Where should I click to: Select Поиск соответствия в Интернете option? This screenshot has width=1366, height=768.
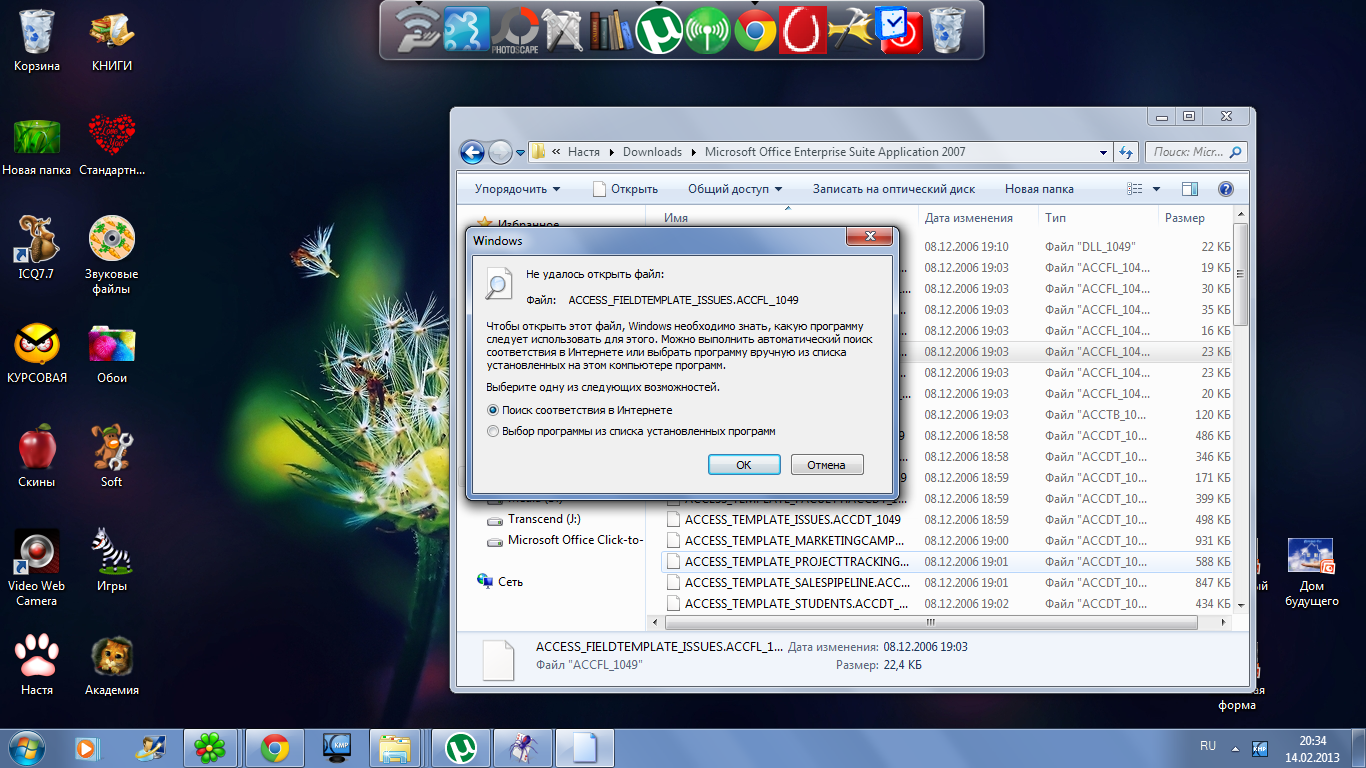[579, 410]
